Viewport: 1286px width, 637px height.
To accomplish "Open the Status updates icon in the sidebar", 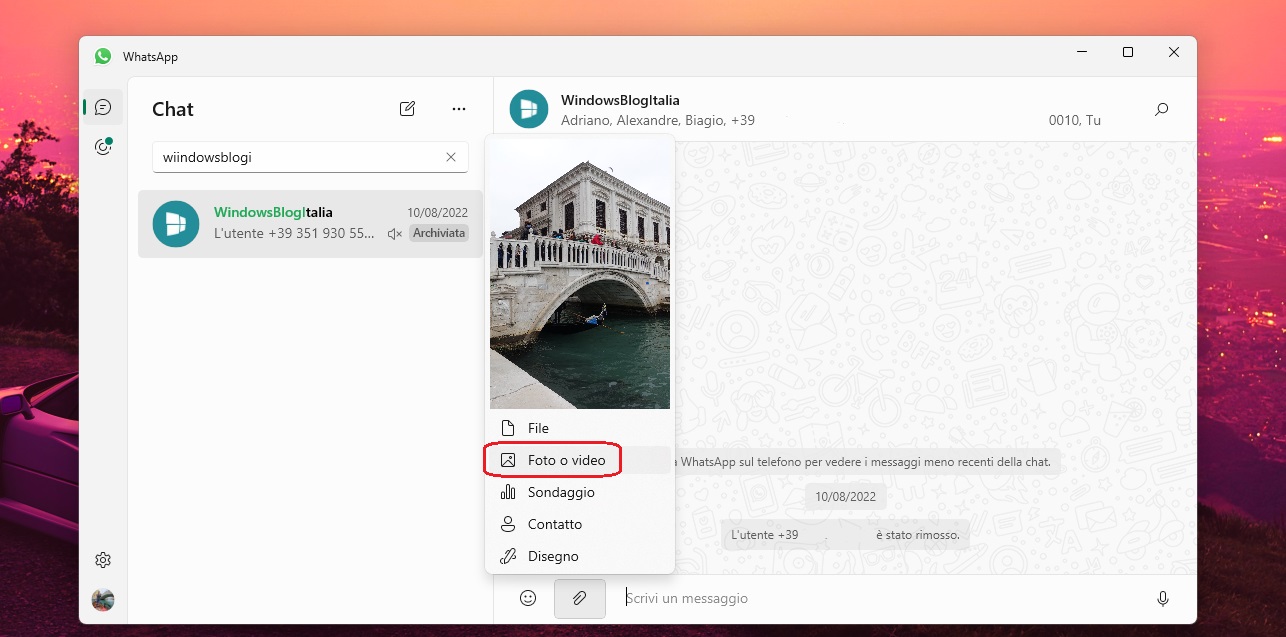I will [103, 147].
